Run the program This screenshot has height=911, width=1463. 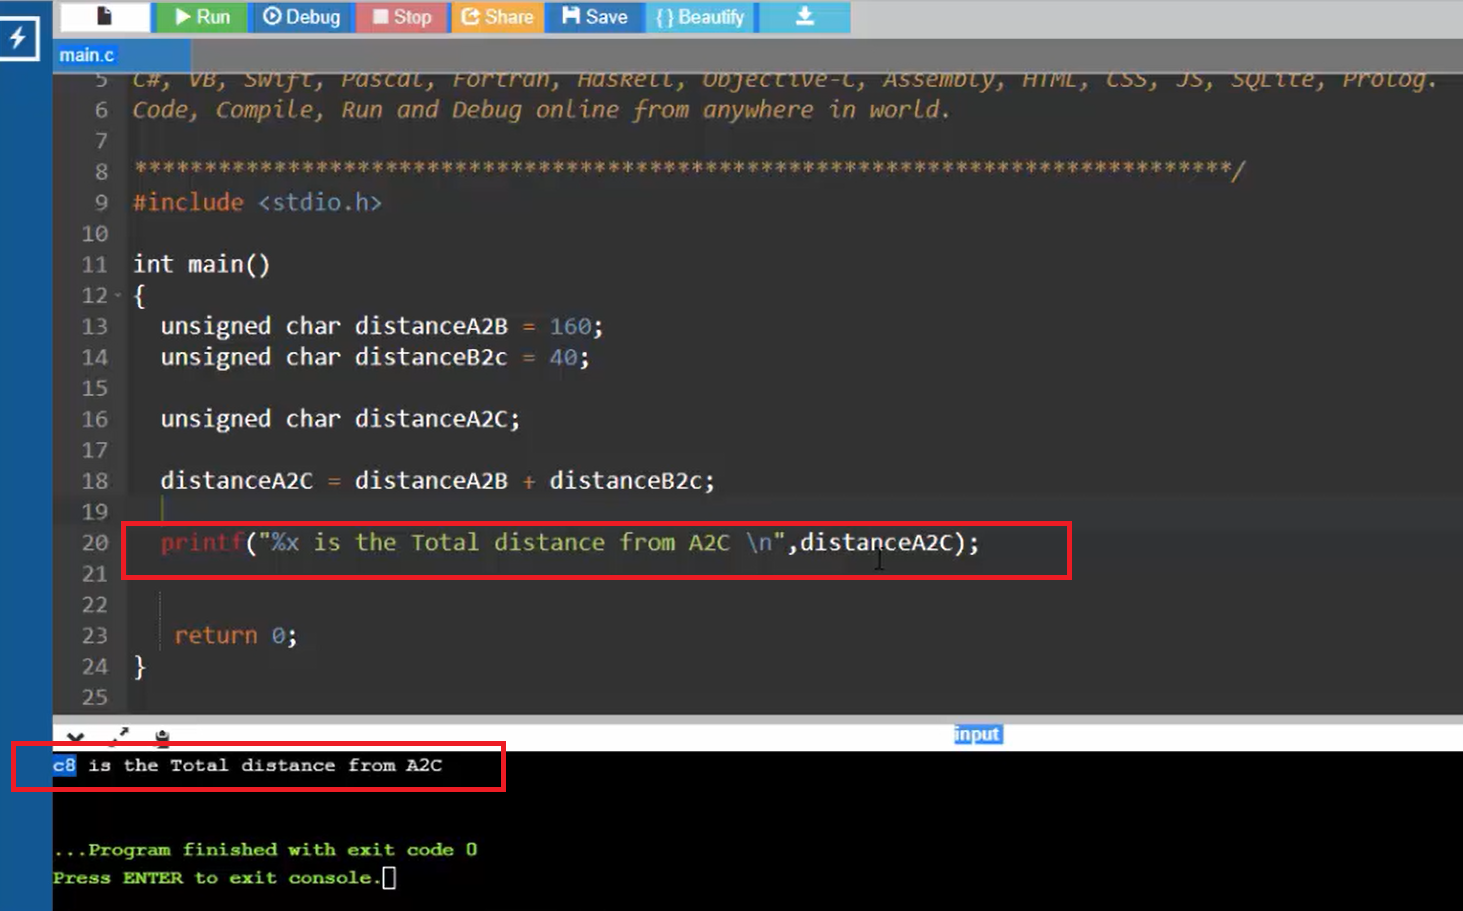(x=201, y=17)
